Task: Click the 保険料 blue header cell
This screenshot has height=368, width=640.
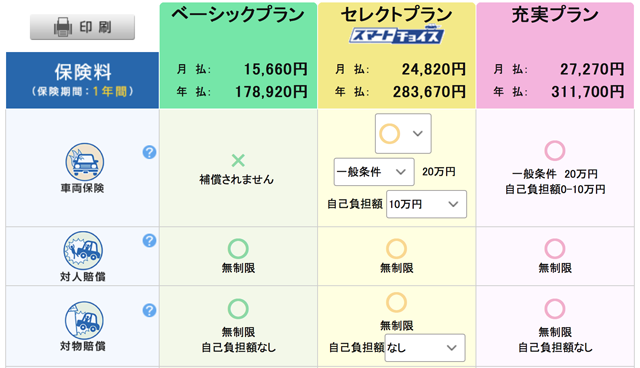Action: [x=82, y=80]
